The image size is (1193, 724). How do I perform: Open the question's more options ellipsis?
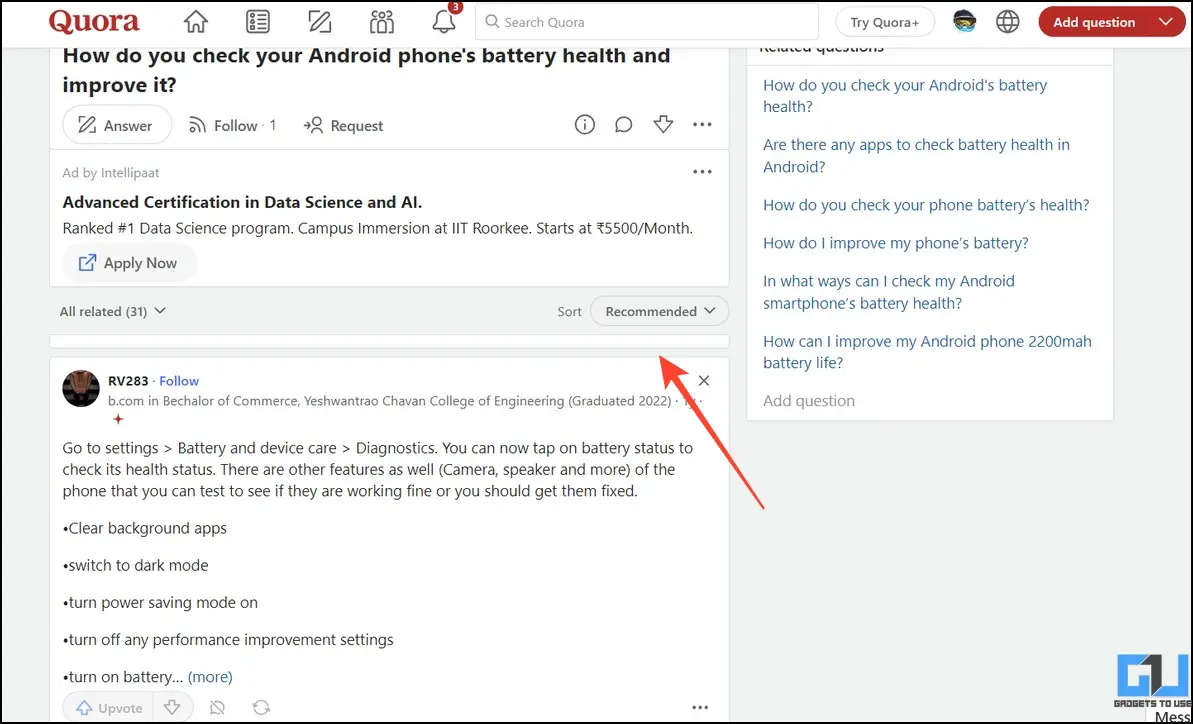[702, 125]
